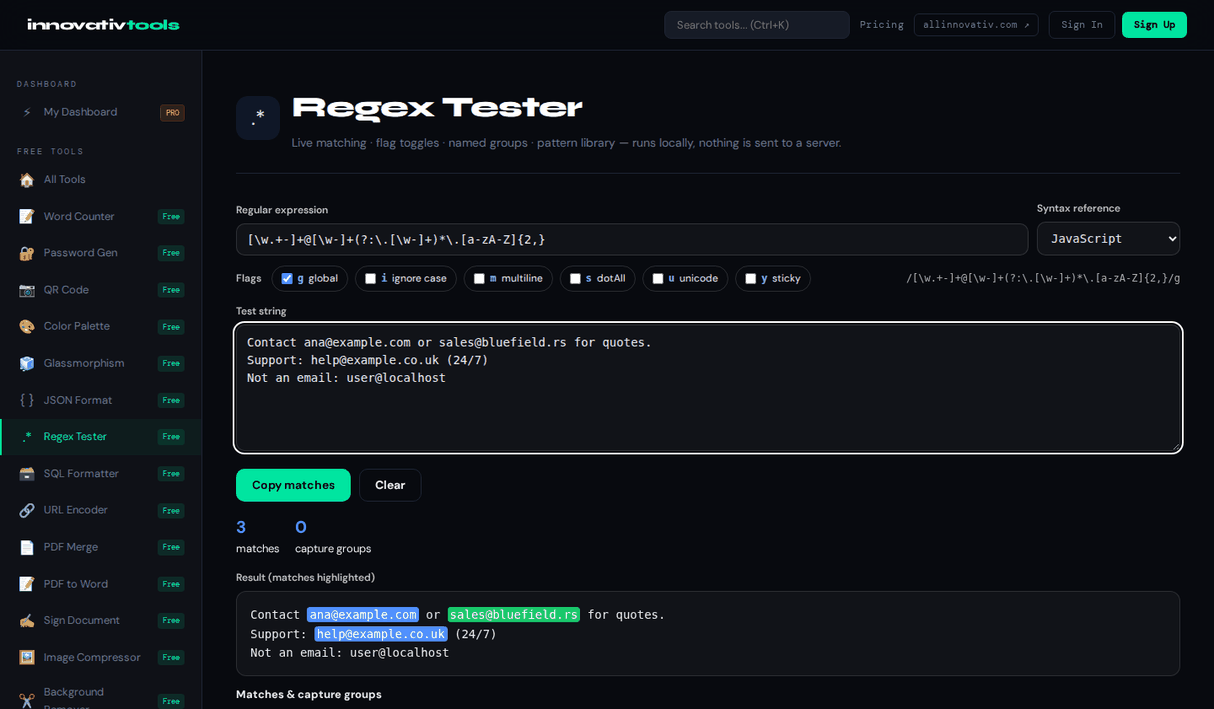This screenshot has height=709, width=1214.
Task: Click the Clear button
Action: pyautogui.click(x=390, y=485)
